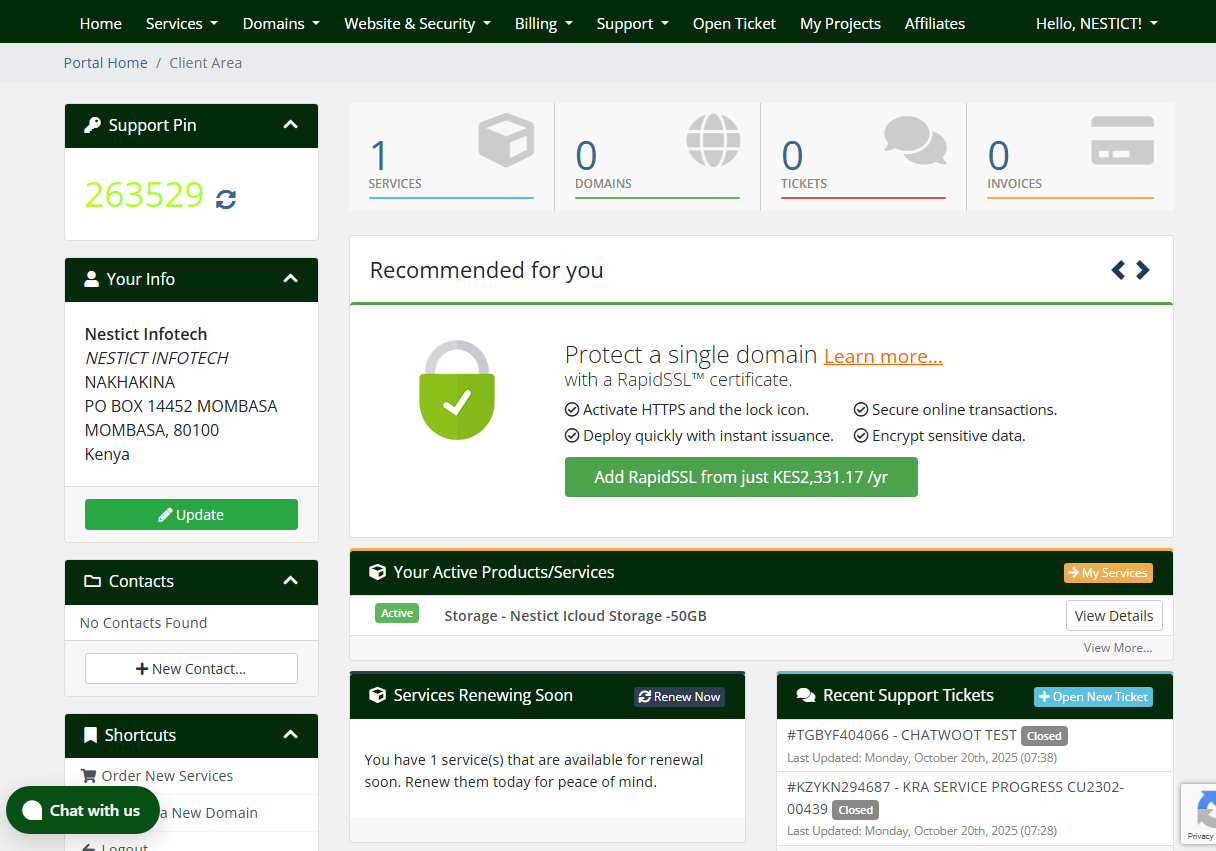Click the green SSL padlock image
This screenshot has width=1216, height=851.
pos(457,390)
